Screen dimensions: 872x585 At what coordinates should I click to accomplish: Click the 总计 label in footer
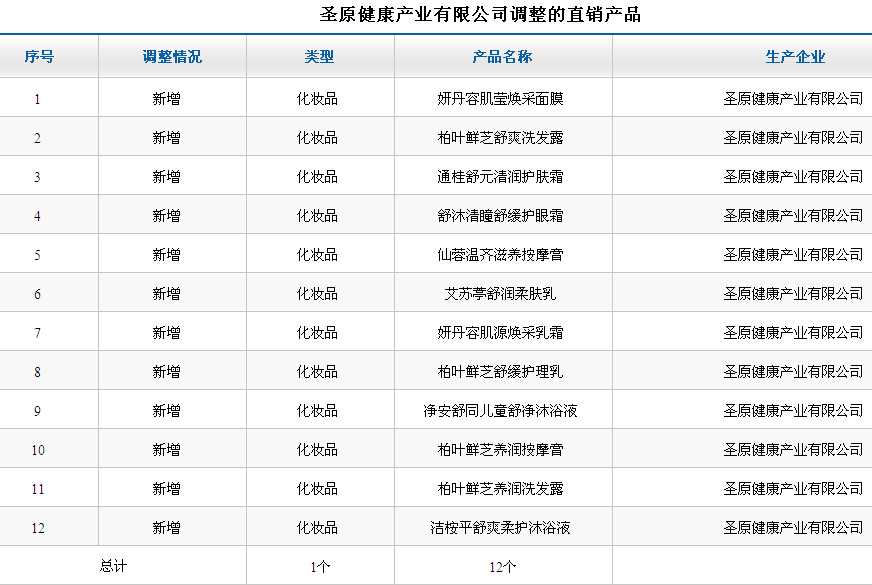(113, 566)
